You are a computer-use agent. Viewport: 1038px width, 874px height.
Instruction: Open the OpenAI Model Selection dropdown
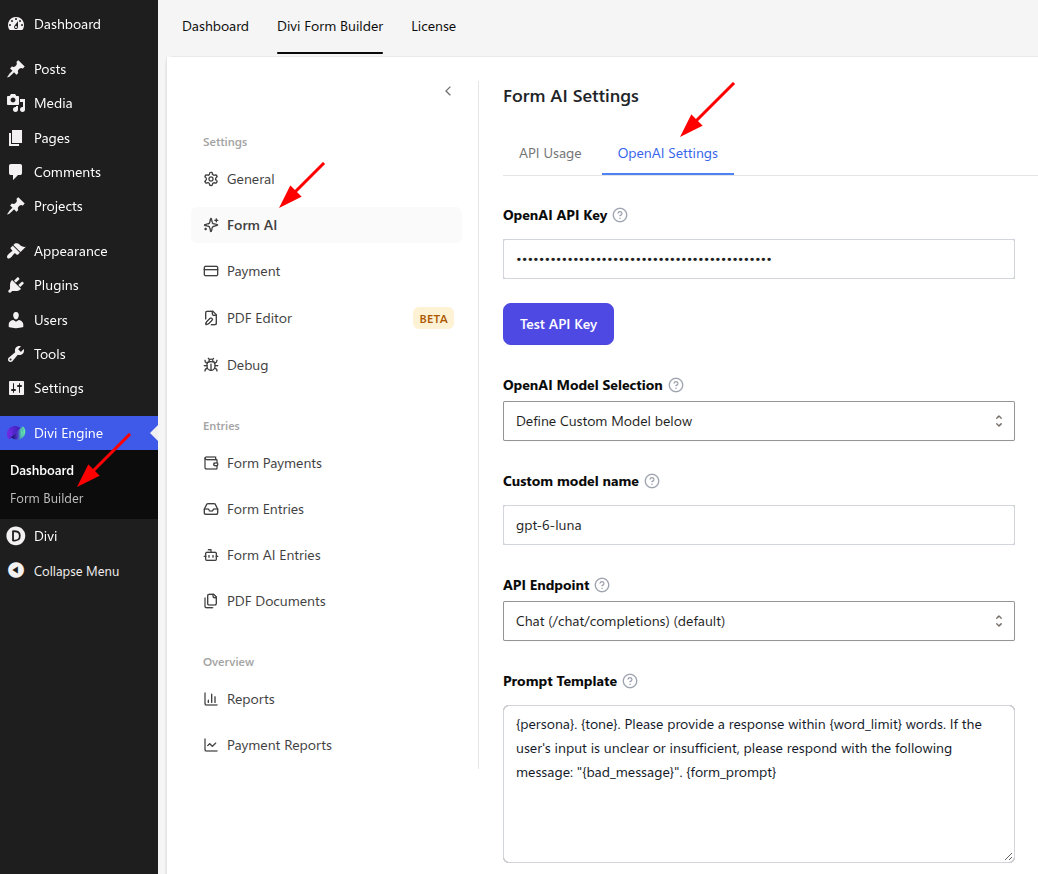(759, 420)
